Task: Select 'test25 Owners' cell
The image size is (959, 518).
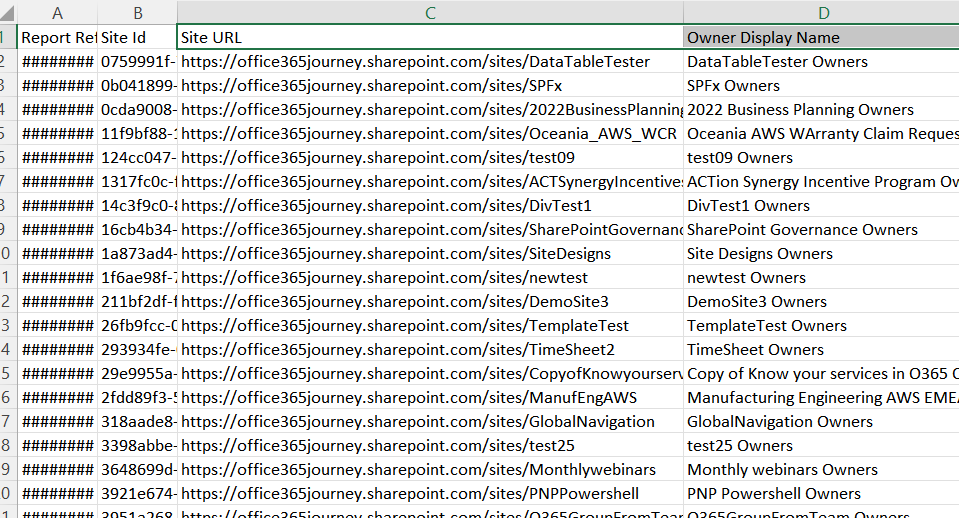Action: (821, 446)
